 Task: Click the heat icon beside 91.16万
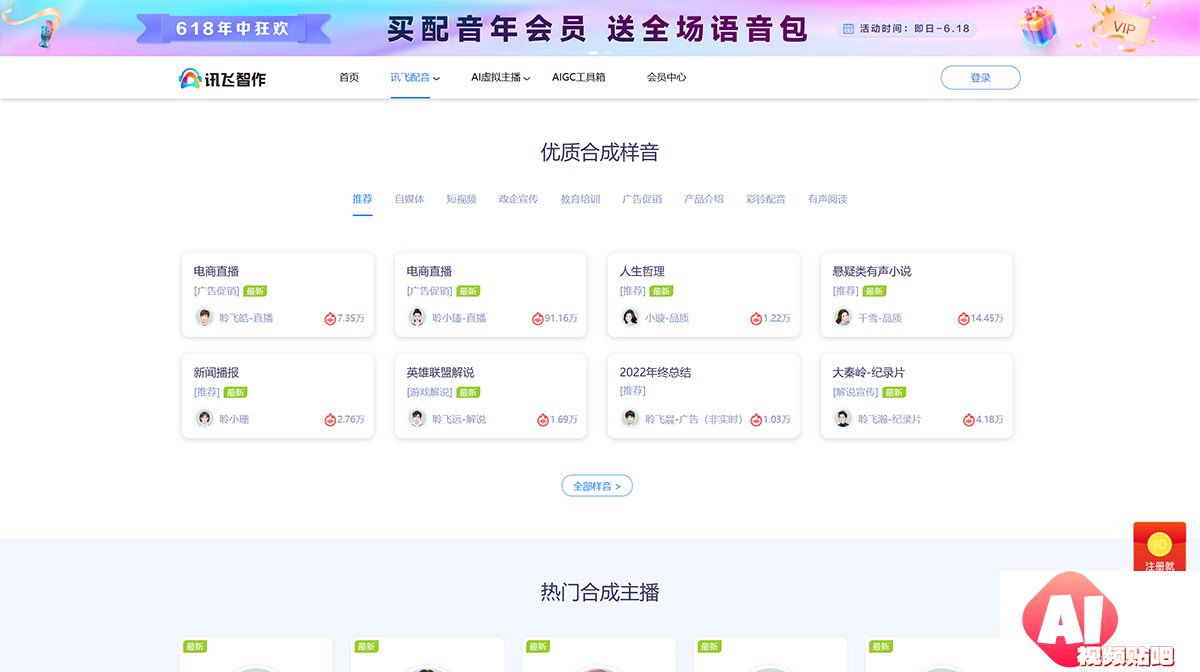click(x=538, y=318)
